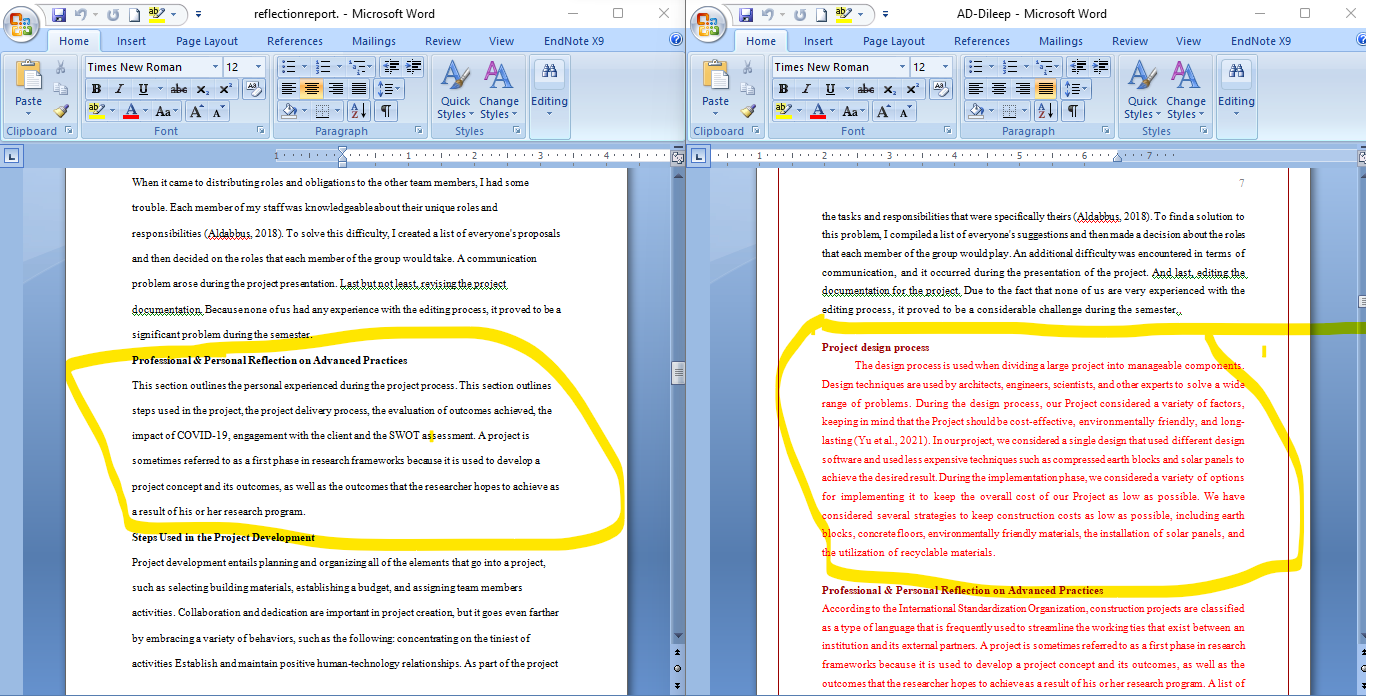
Task: Toggle Center alignment in reflectionreport window
Action: pyautogui.click(x=312, y=89)
